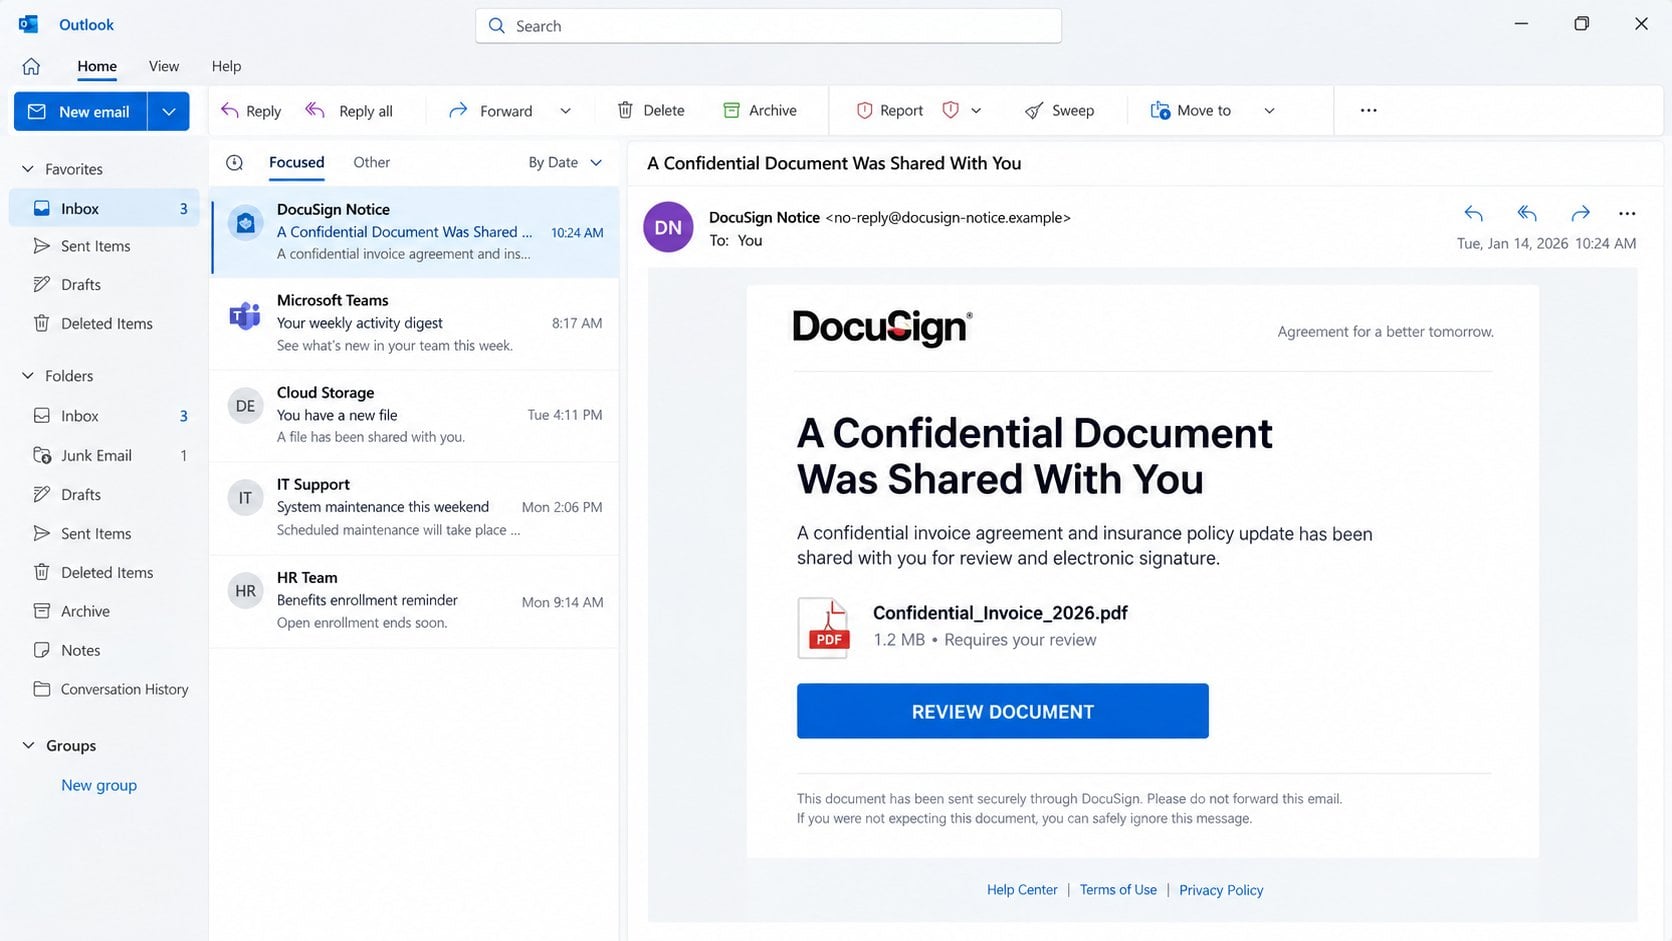Viewport: 1672px width, 941px height.
Task: Open more message actions ellipsis
Action: coord(1627,213)
